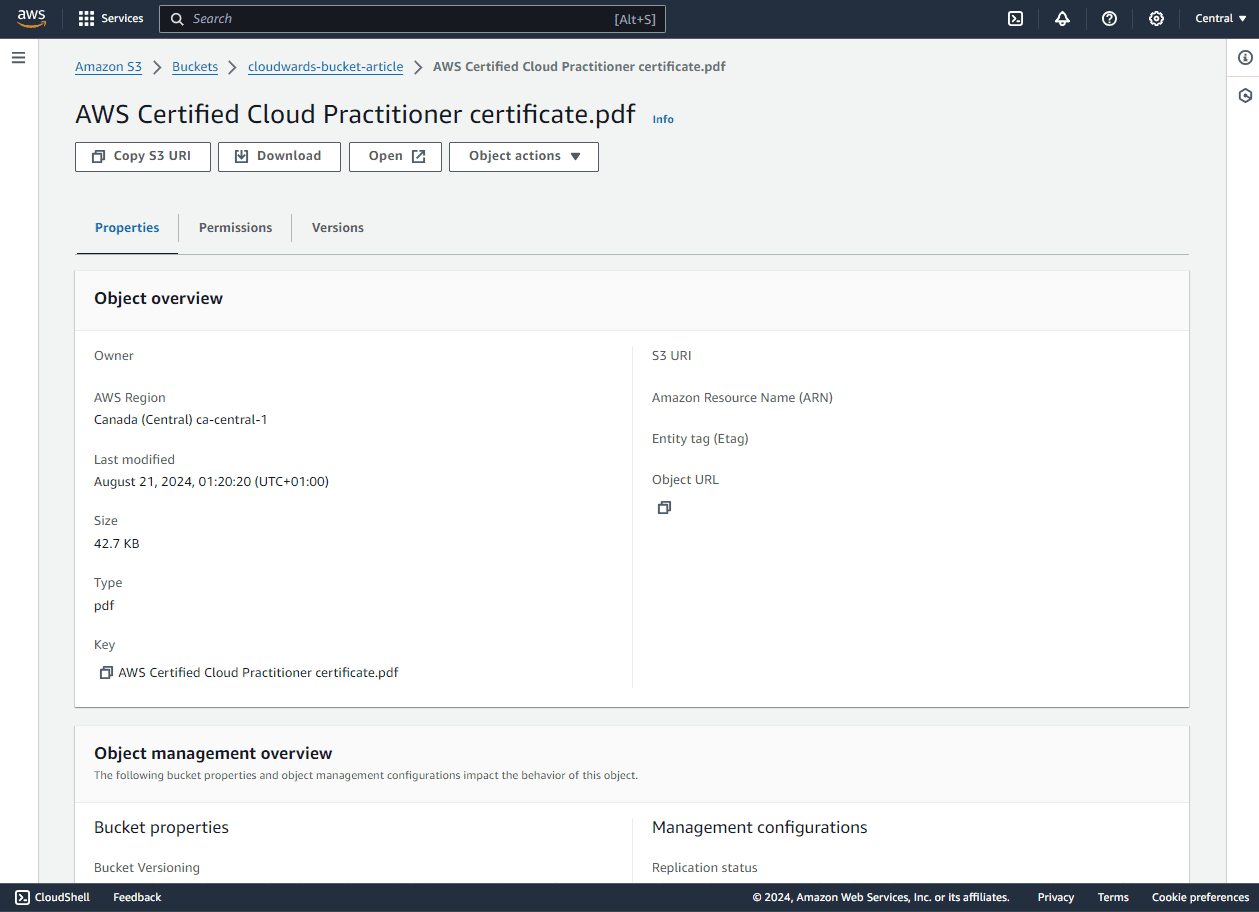Click the Bucket Versioning label
The width and height of the screenshot is (1259, 912).
pyautogui.click(x=147, y=868)
